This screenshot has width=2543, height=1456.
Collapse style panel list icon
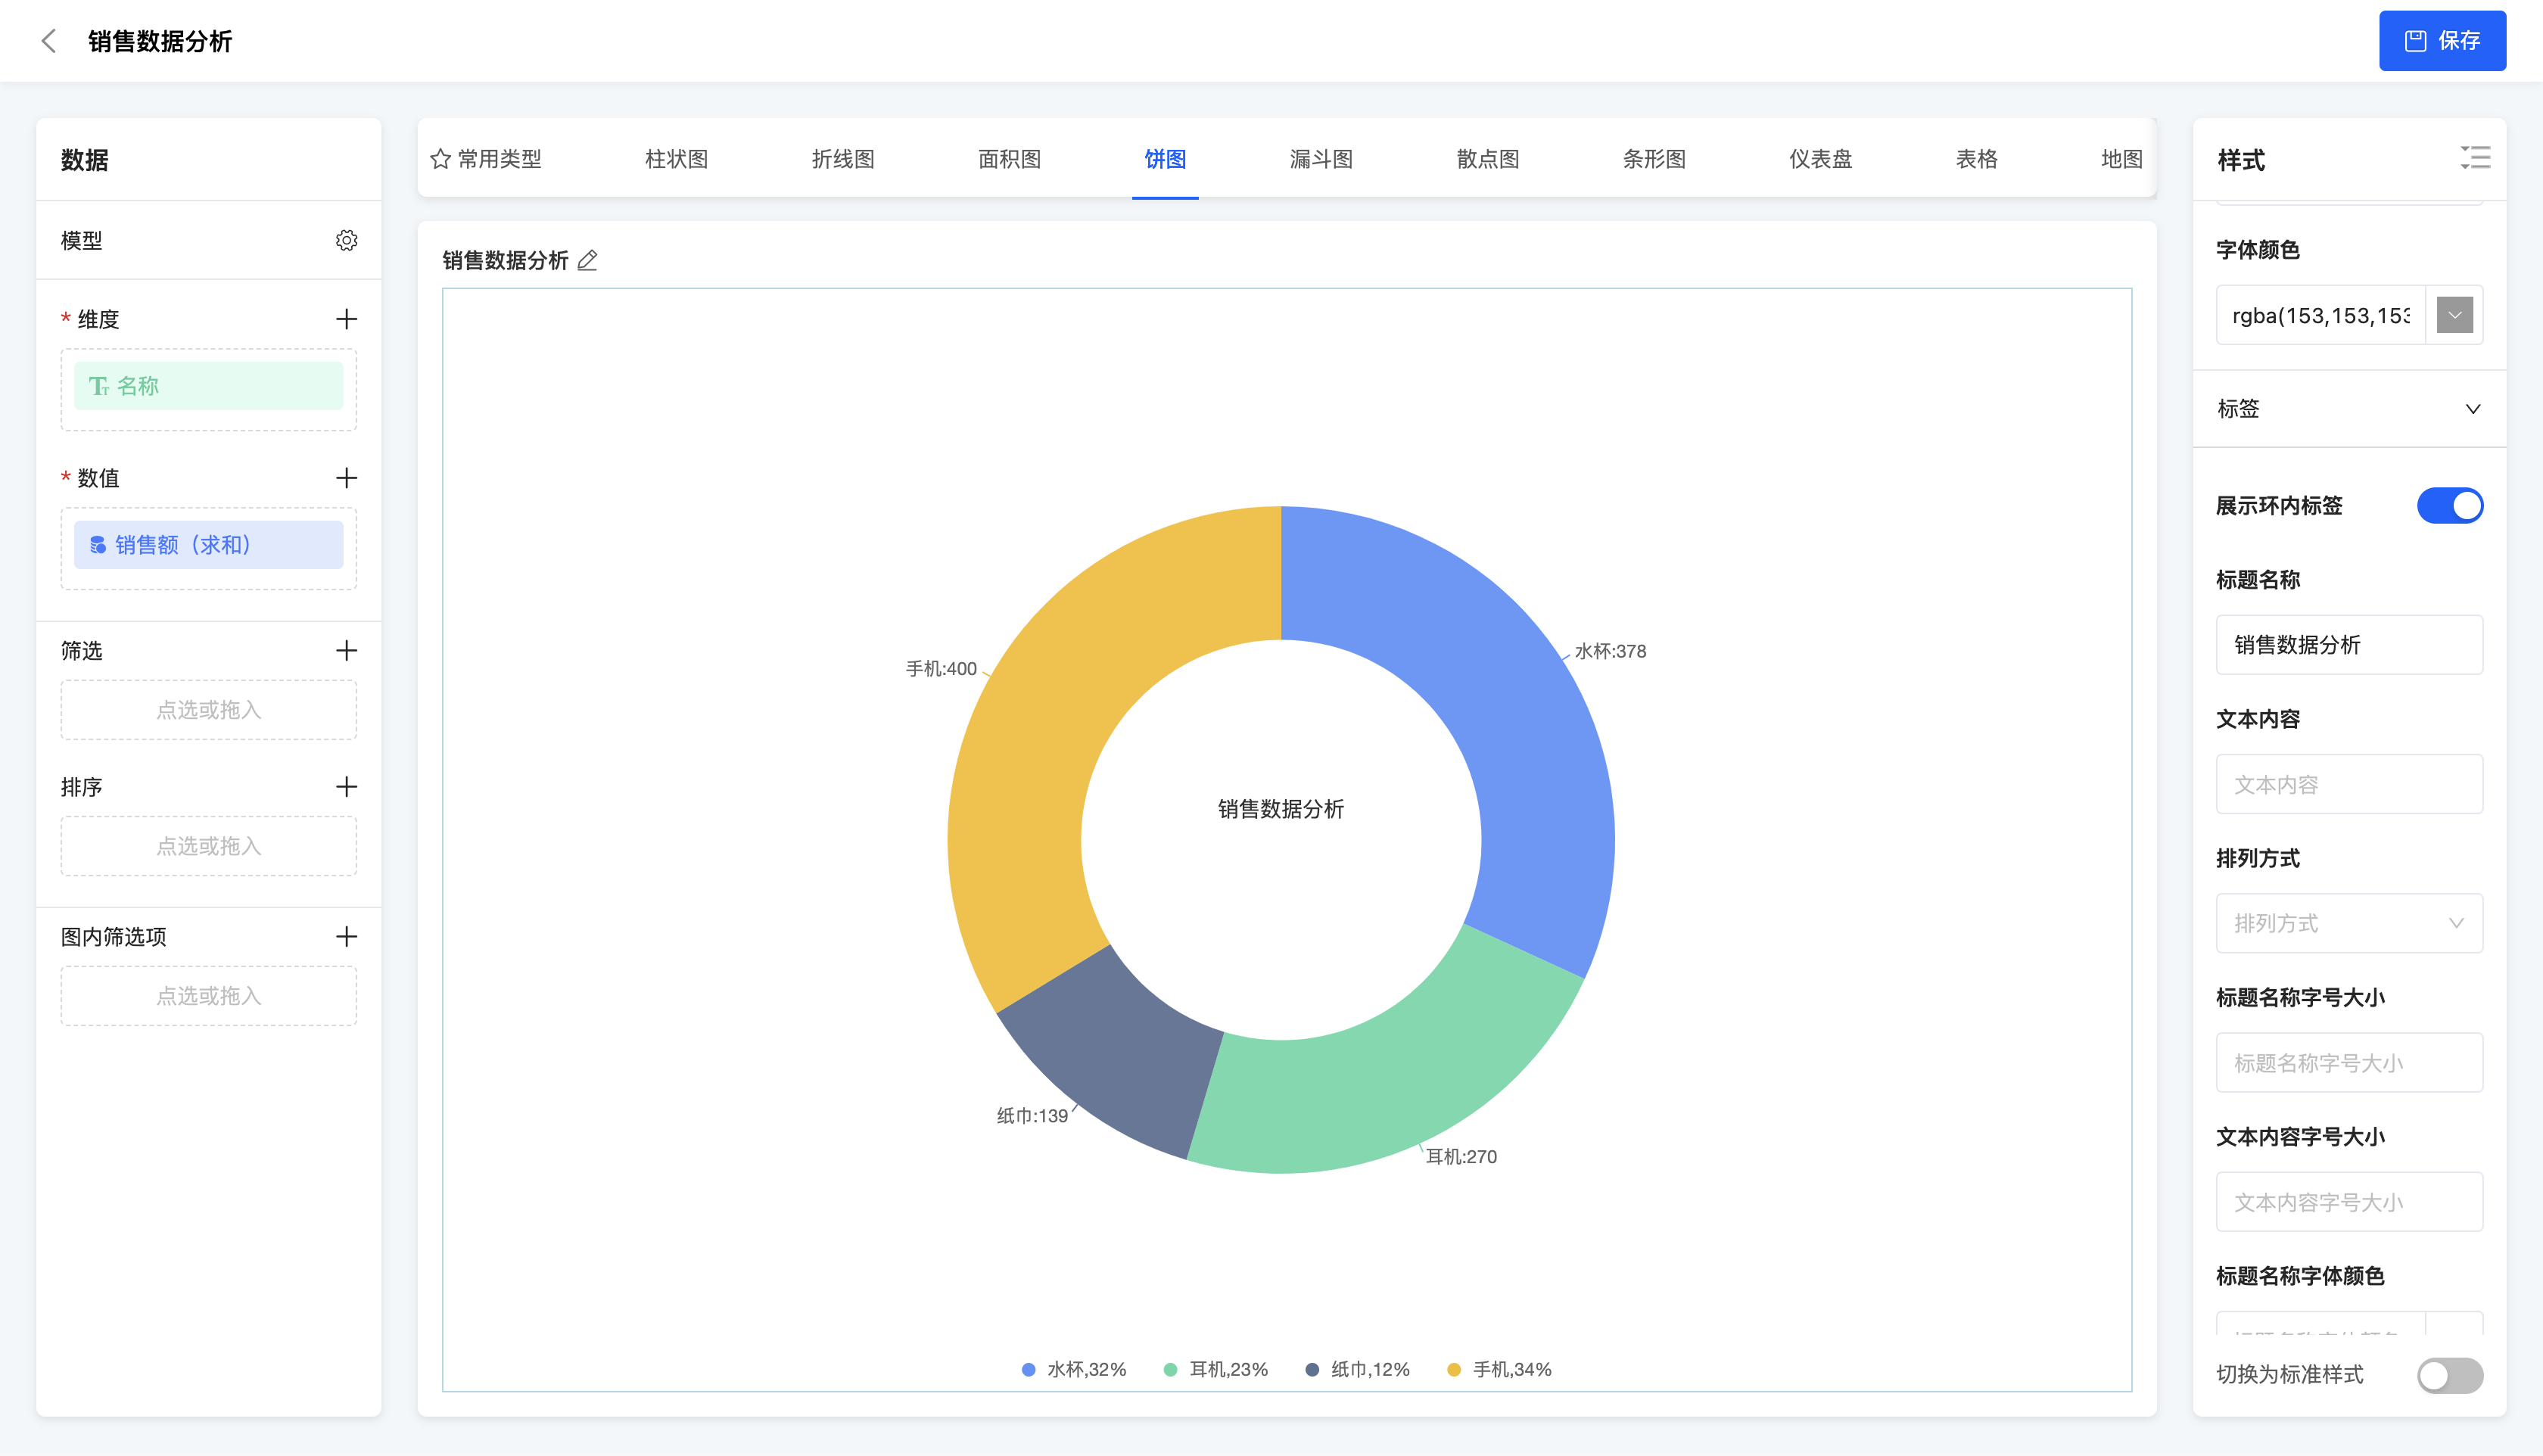click(x=2475, y=158)
